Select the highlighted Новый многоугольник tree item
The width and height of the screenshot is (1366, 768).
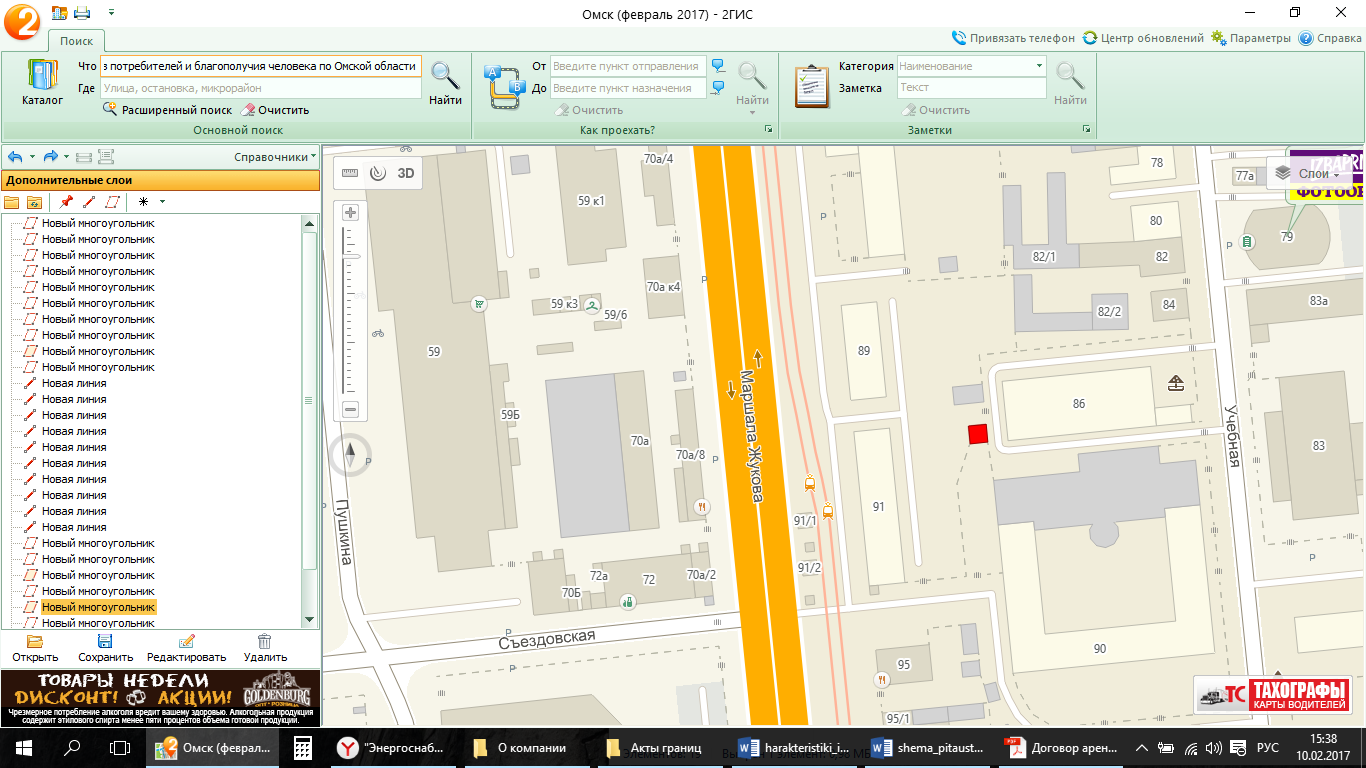[98, 607]
